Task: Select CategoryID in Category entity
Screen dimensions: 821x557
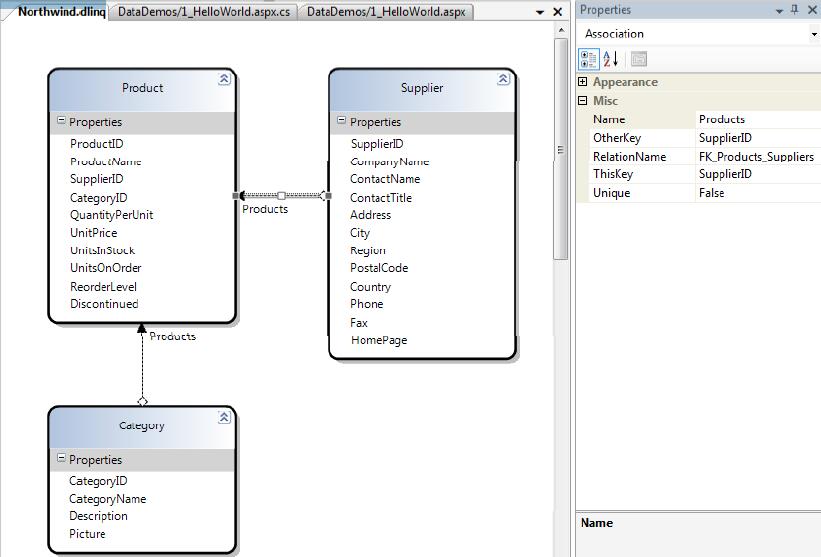Action: click(x=98, y=481)
